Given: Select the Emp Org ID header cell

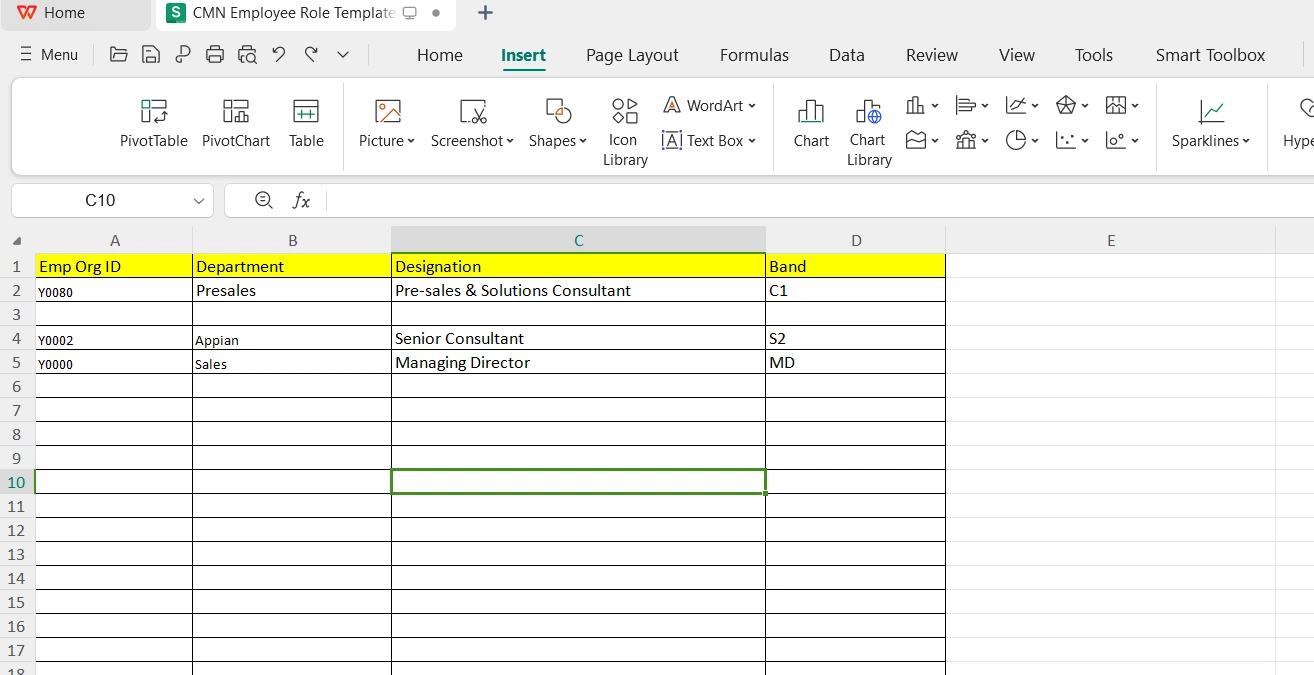Looking at the screenshot, I should tap(114, 266).
